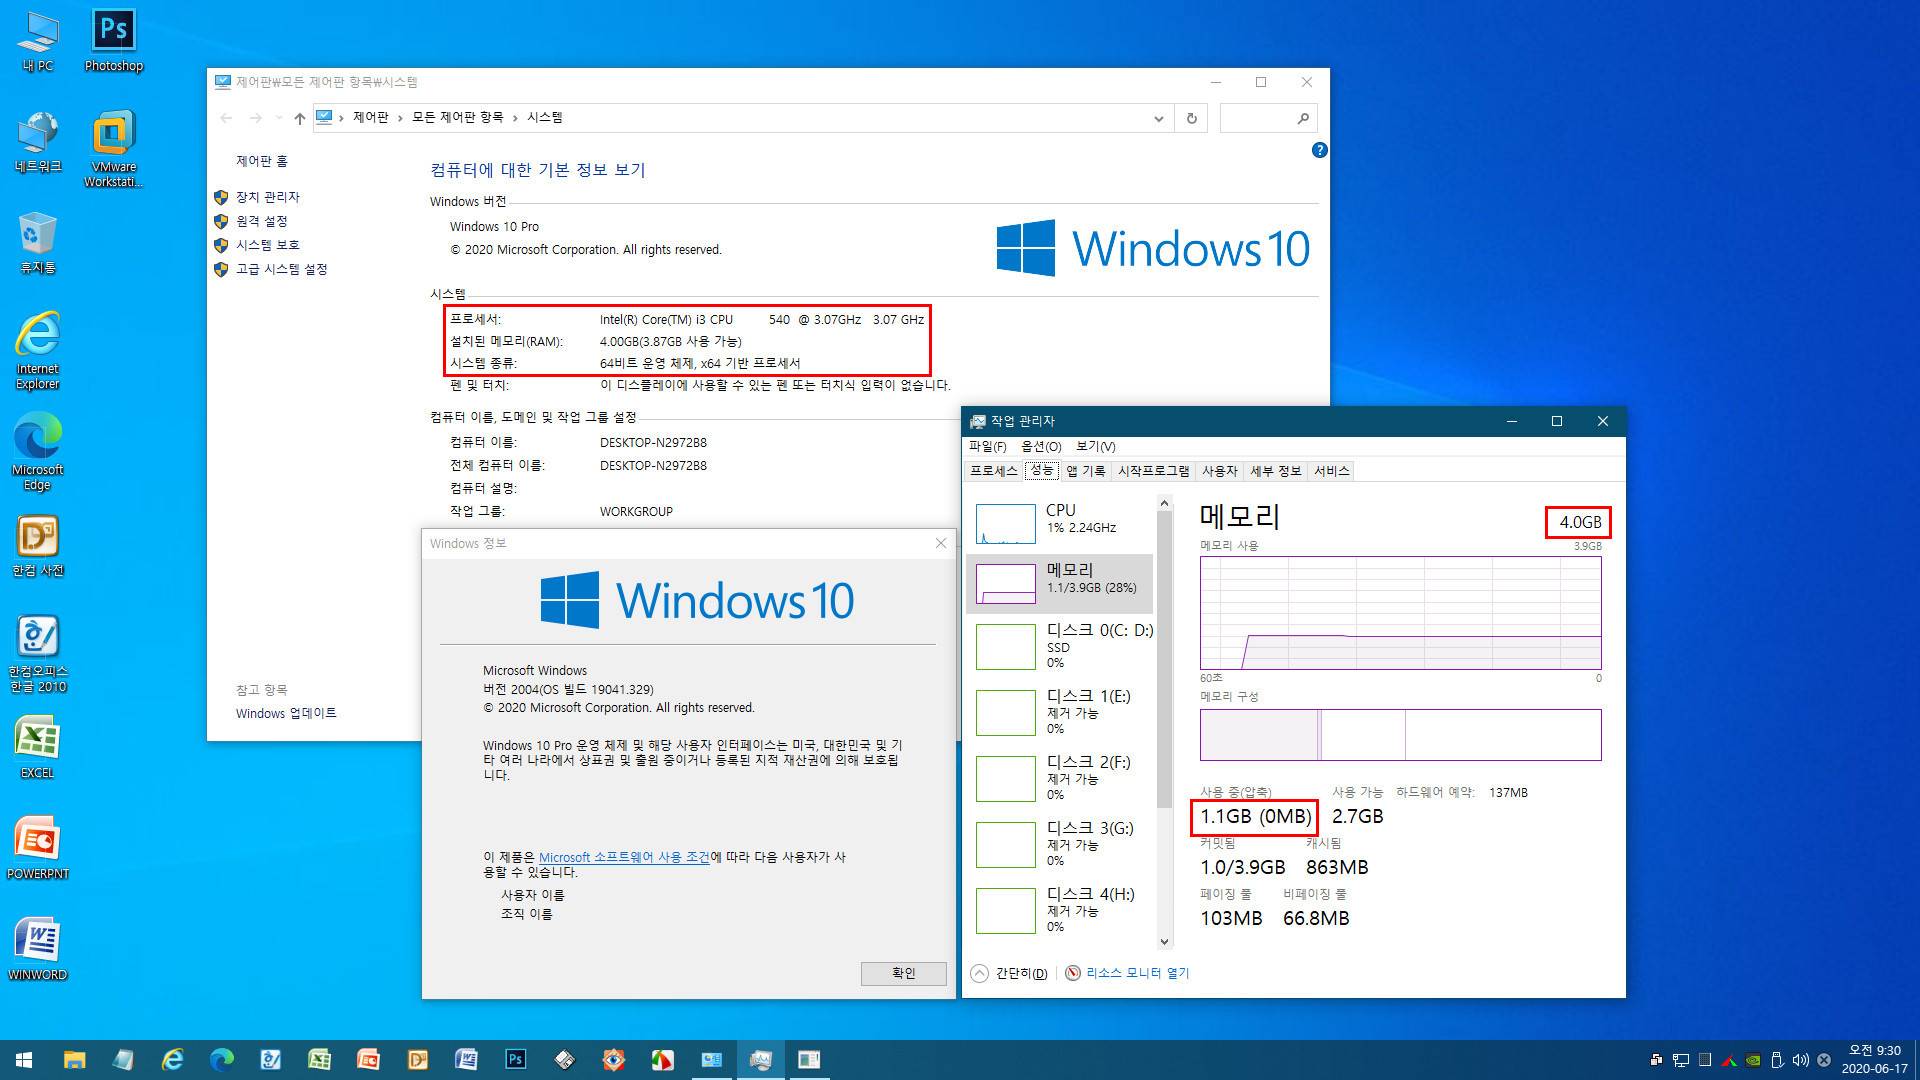This screenshot has height=1080, width=1920.
Task: Select 디스크 3(G:) performance item
Action: [x=1060, y=844]
